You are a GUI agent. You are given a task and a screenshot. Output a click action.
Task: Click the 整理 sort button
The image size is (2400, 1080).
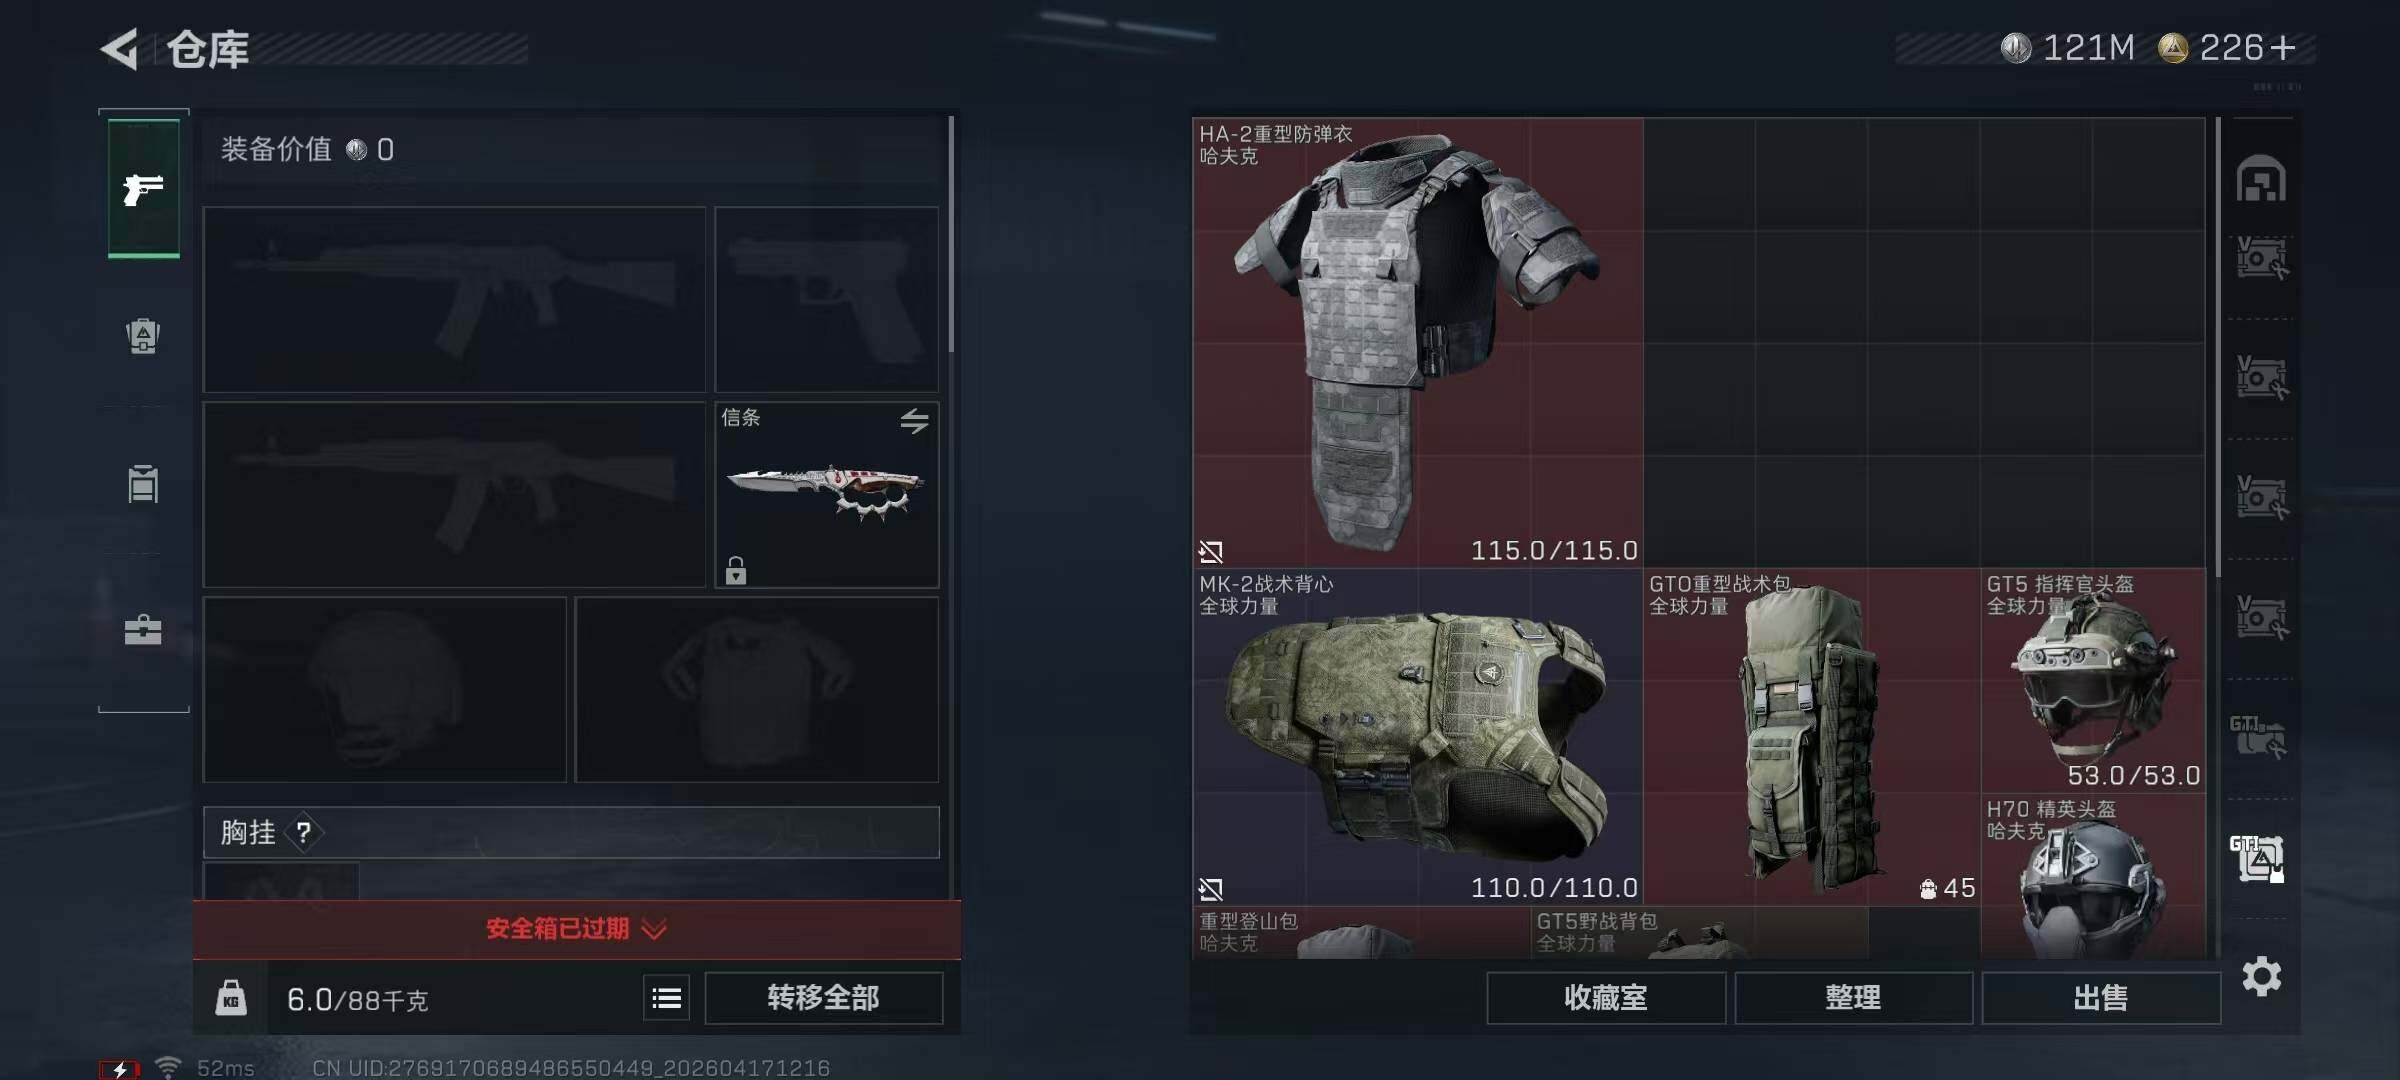pos(1853,998)
